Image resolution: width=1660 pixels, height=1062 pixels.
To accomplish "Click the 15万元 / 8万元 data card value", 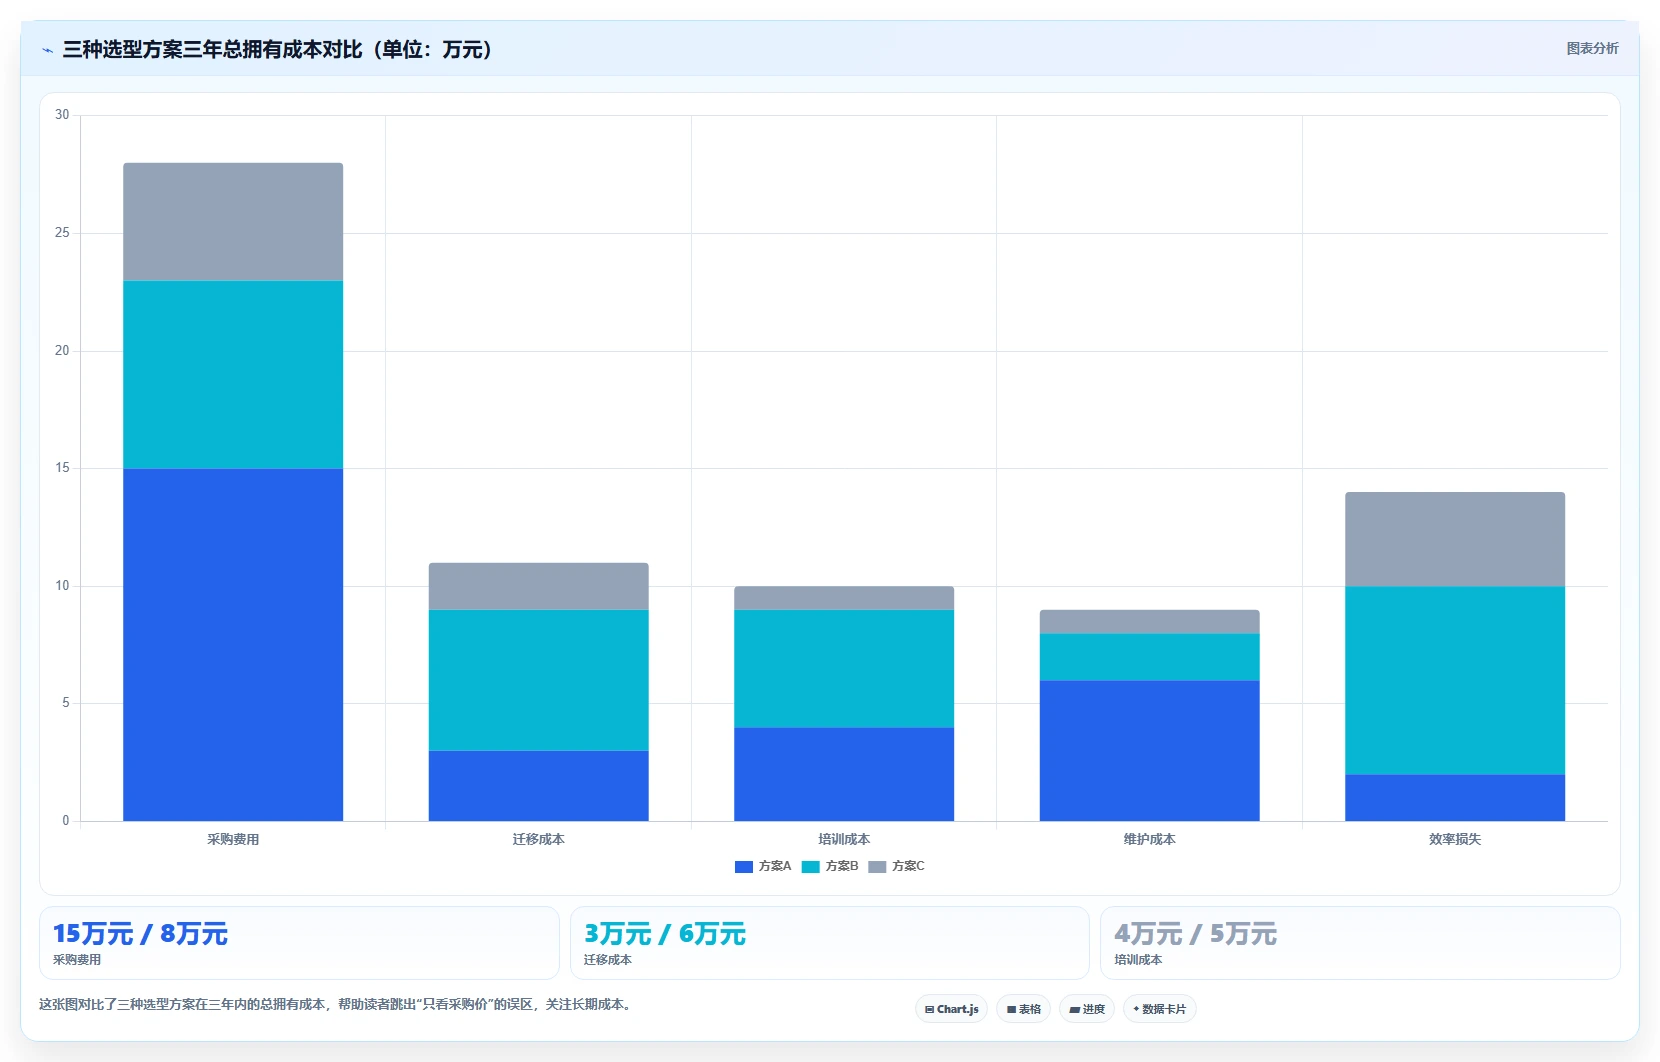I will point(140,934).
